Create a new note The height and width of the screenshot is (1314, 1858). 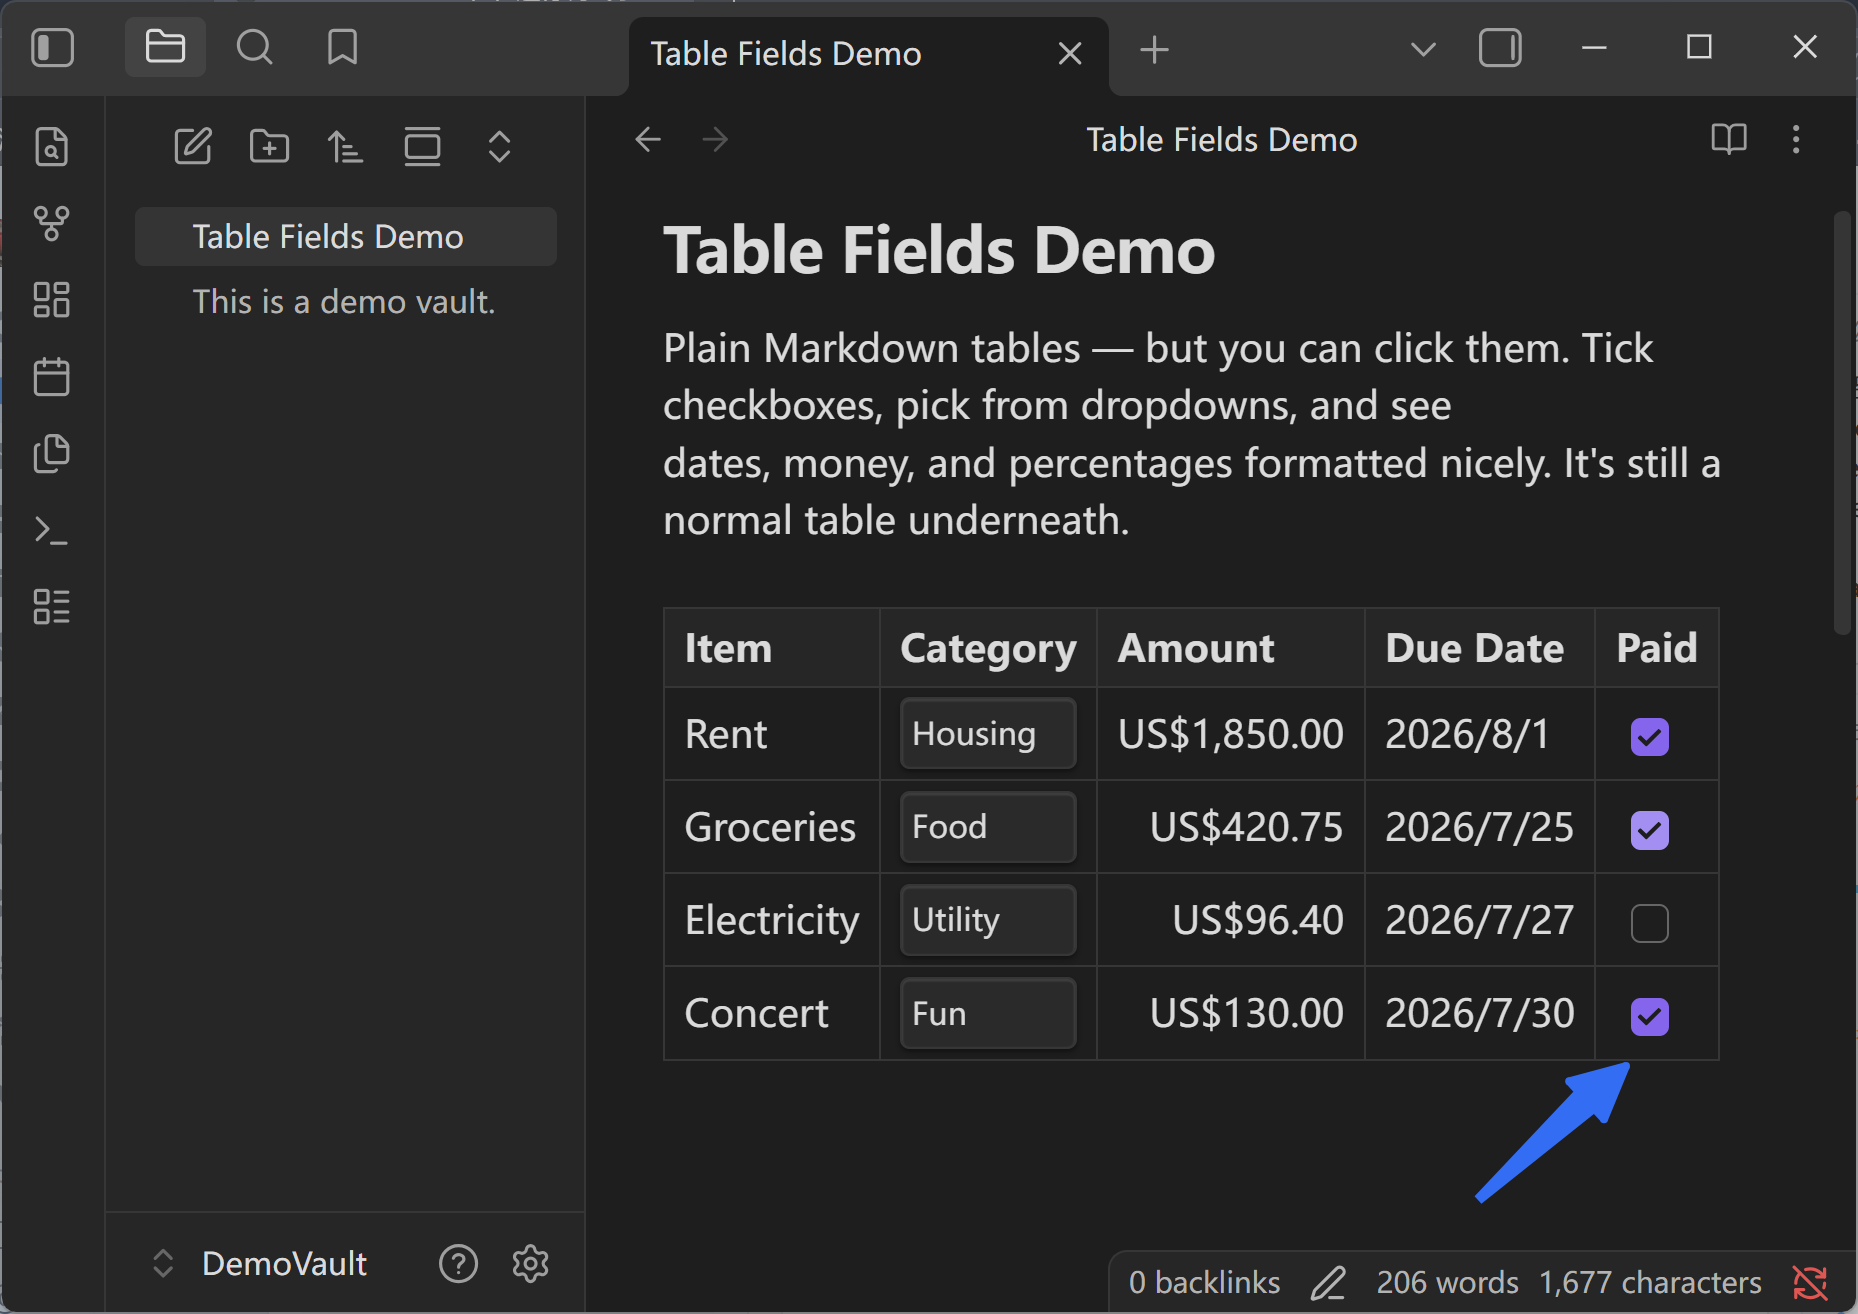point(192,147)
